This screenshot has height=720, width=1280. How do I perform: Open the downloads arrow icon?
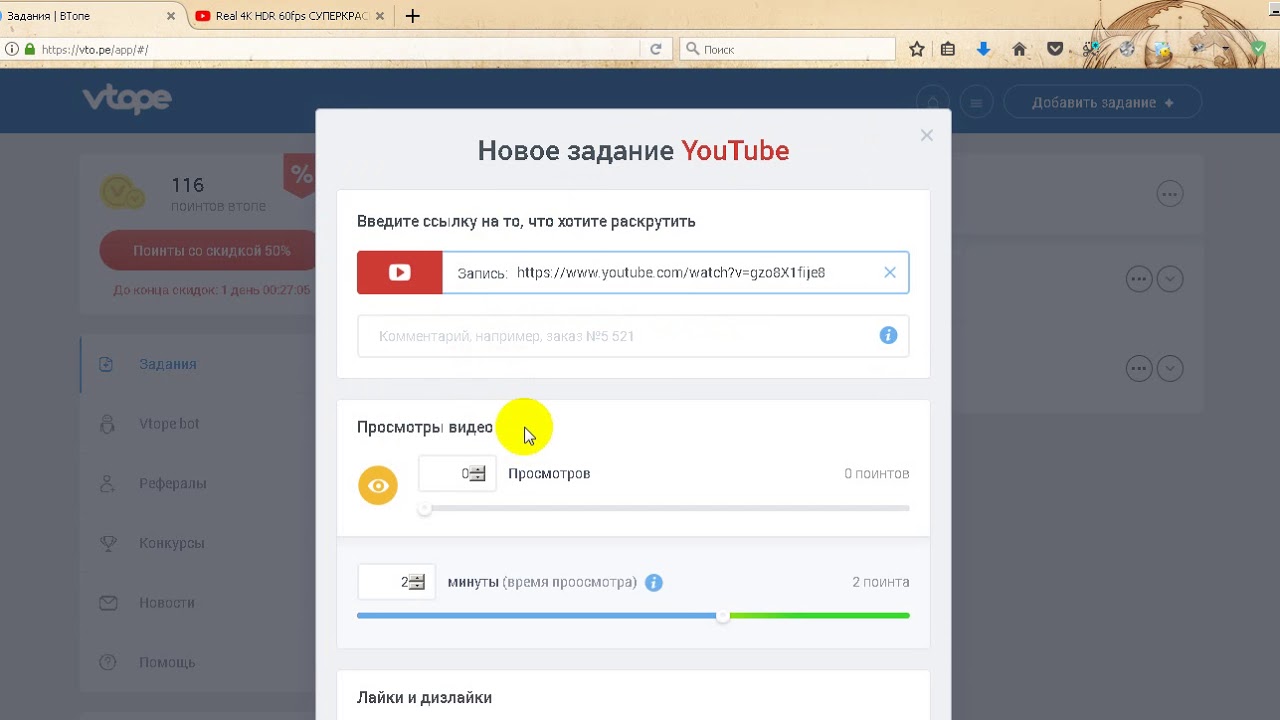(984, 49)
